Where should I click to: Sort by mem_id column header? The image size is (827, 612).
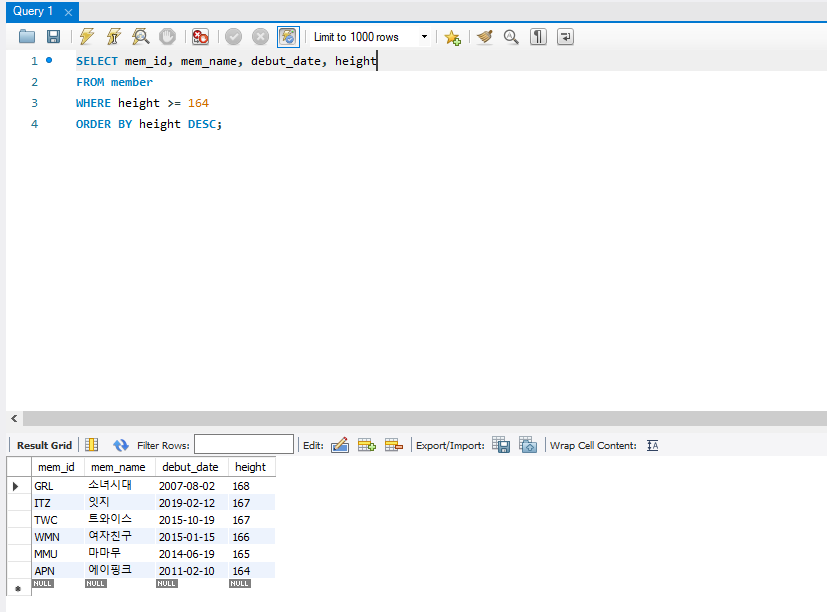pyautogui.click(x=56, y=467)
